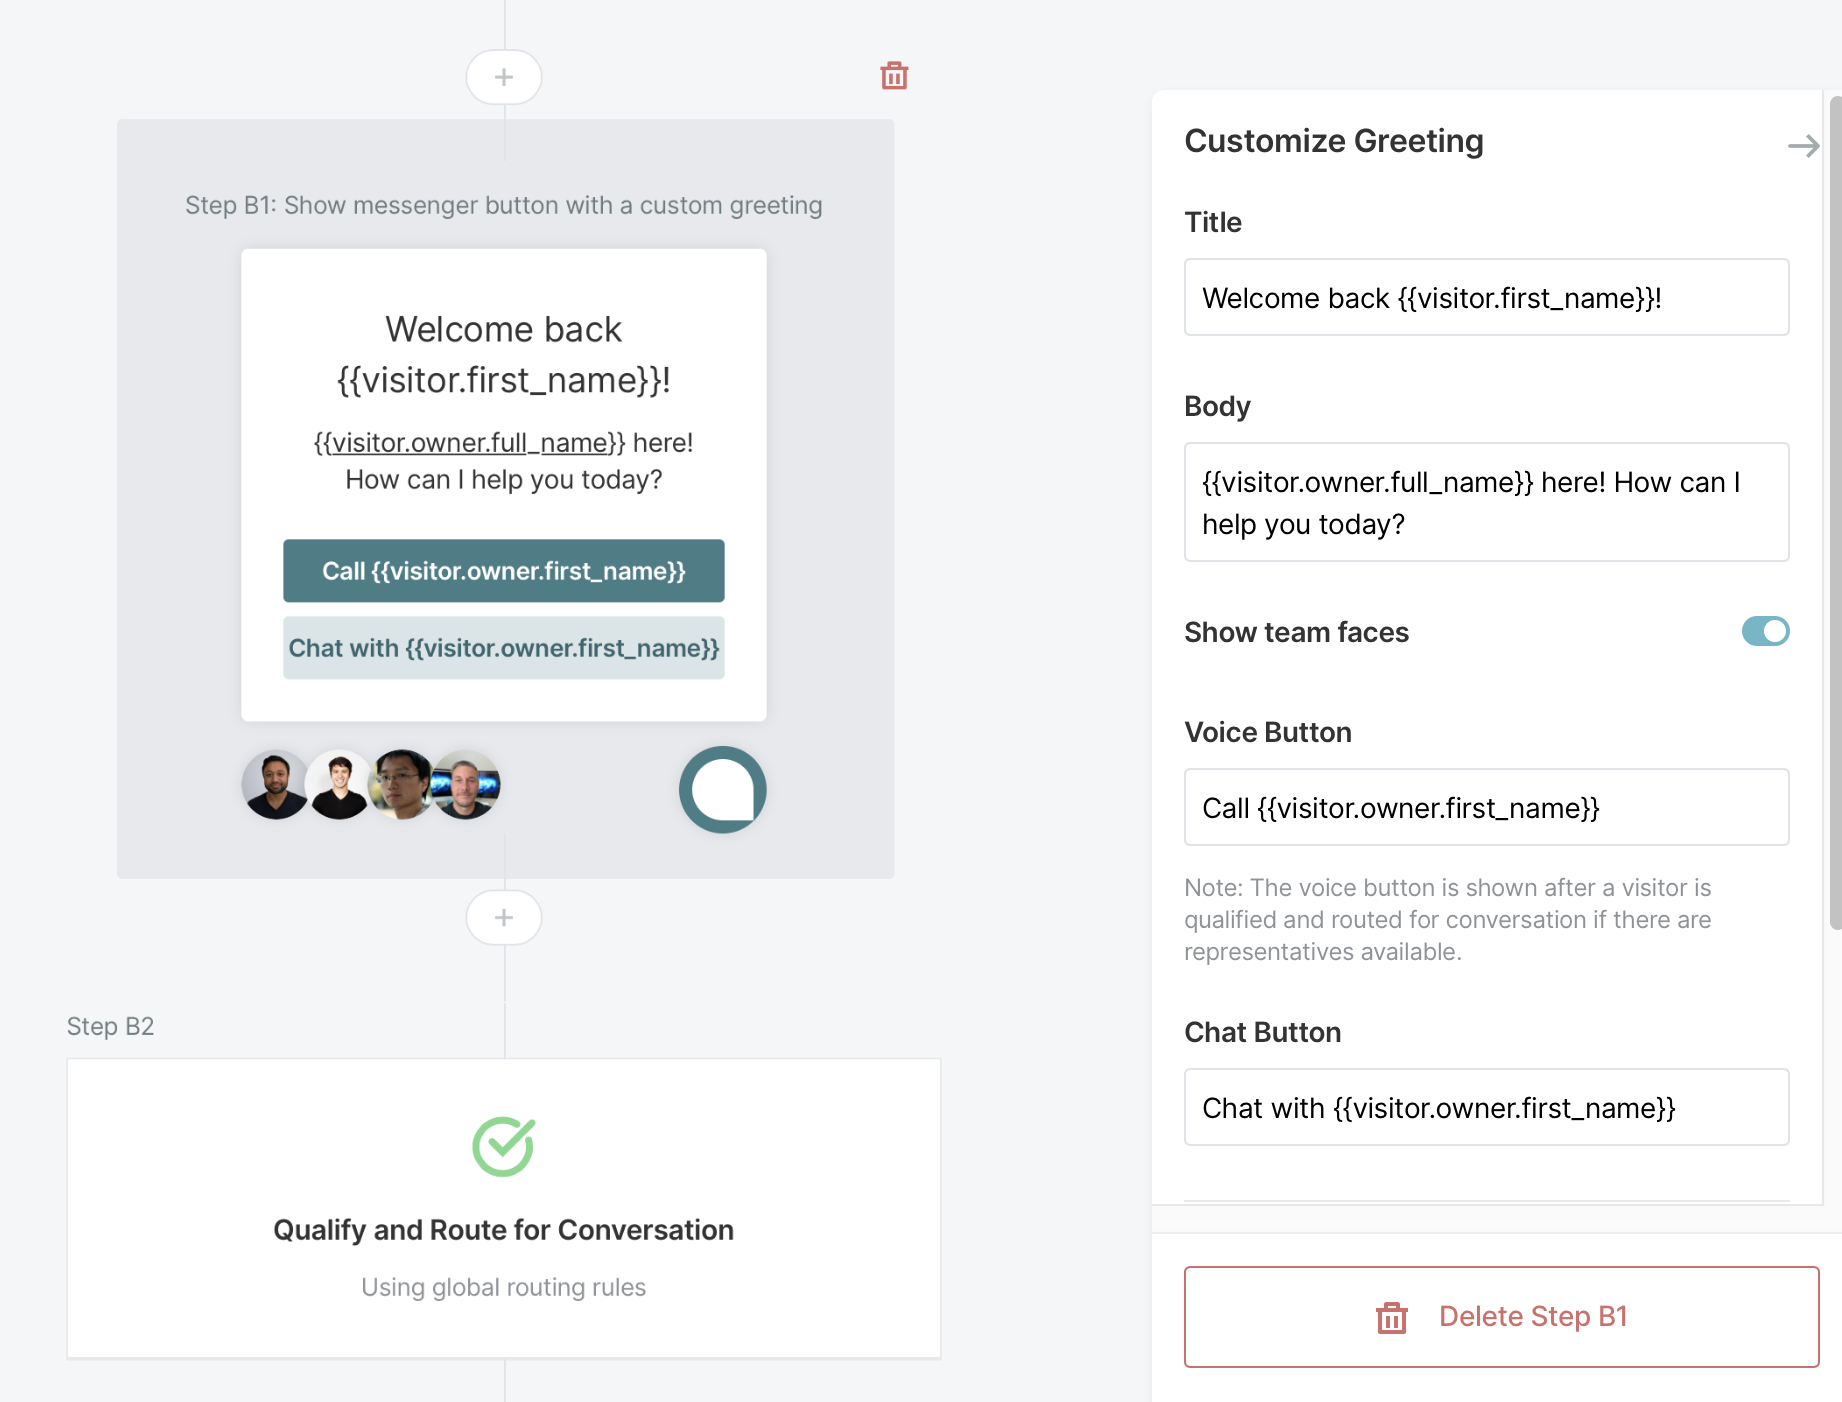Click the panel's vertical scrollbar
Viewport: 1842px width, 1402px height.
1835,512
